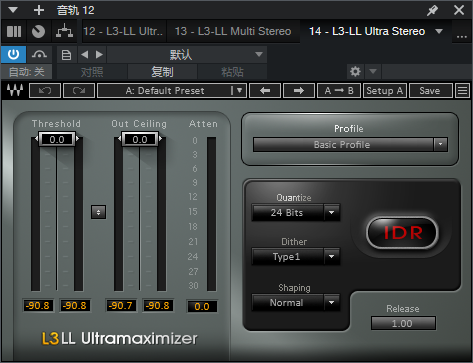The image size is (473, 363).
Task: Load previous host preset arrow
Action: click(85, 55)
